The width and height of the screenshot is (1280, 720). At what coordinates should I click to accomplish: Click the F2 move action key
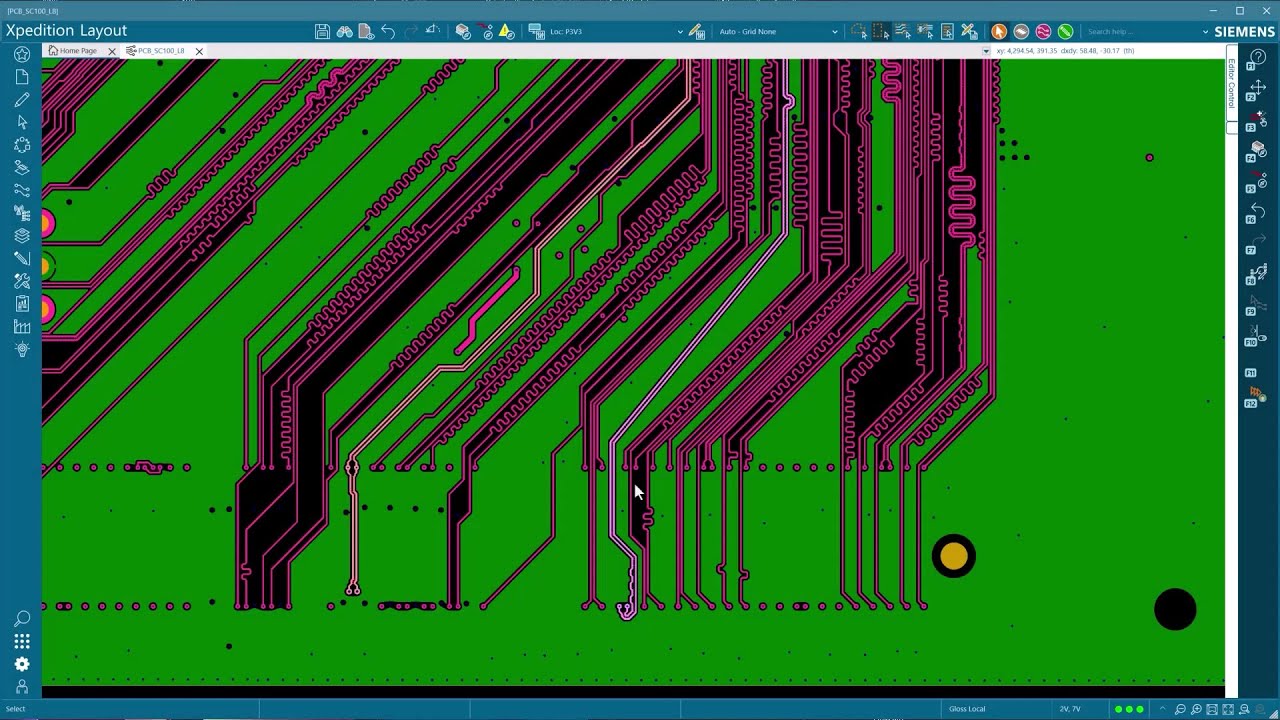tap(1258, 90)
